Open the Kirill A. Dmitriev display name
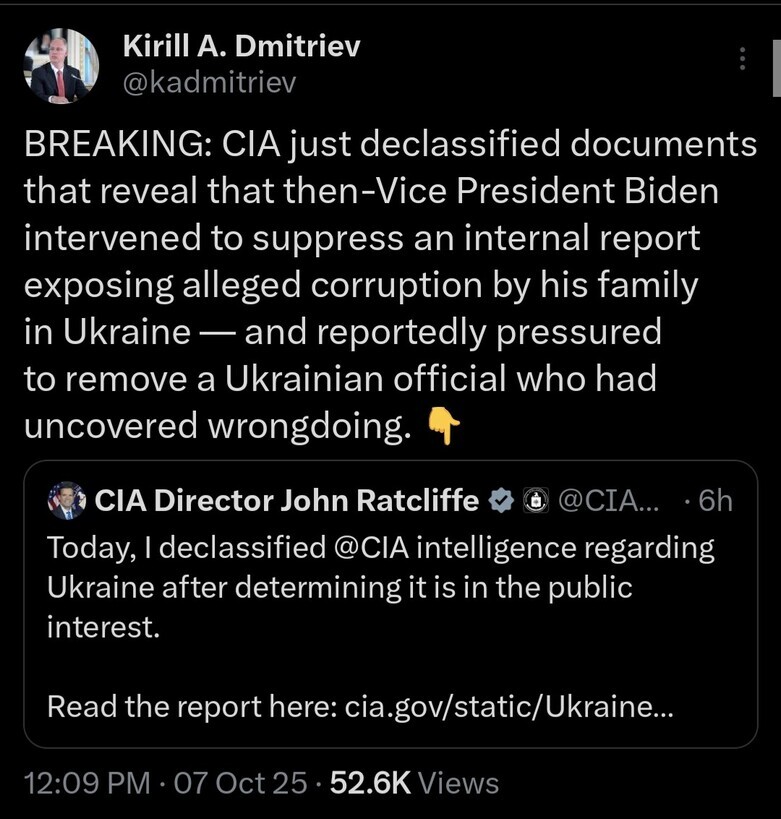 [240, 45]
